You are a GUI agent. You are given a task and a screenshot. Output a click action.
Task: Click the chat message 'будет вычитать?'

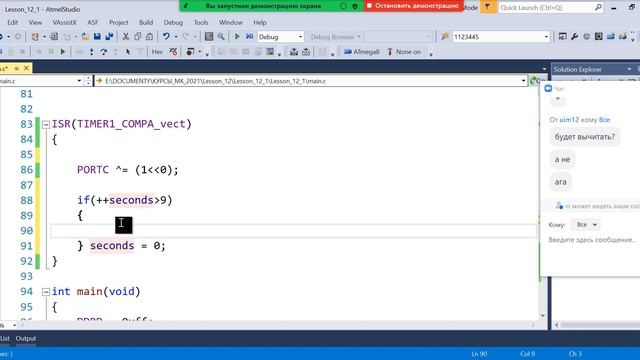pos(584,137)
